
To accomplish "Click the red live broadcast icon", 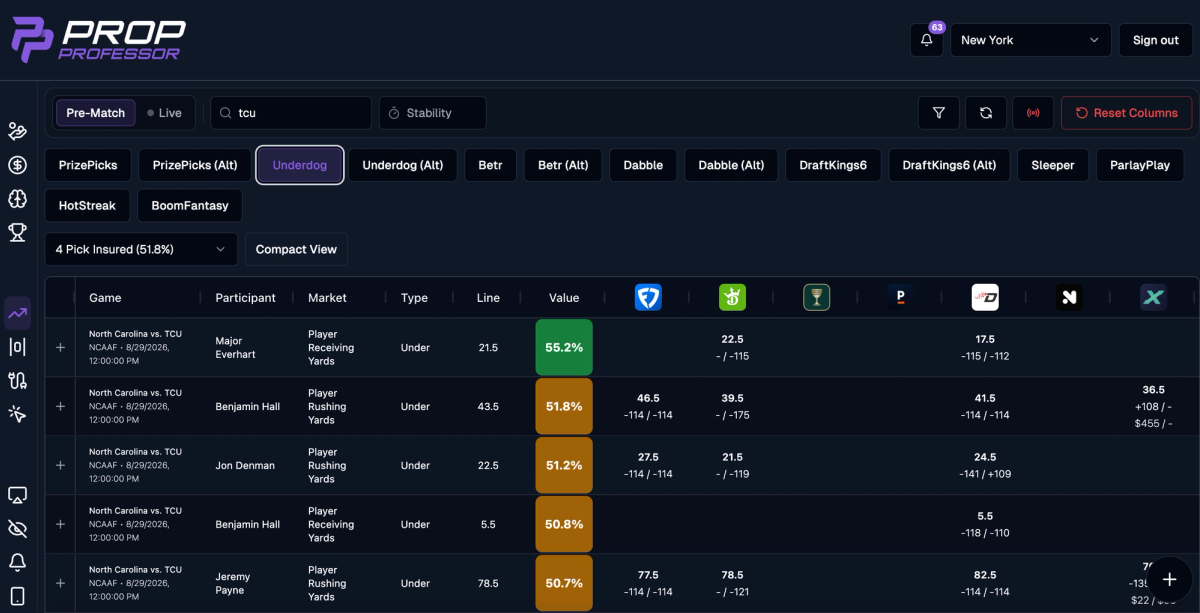I will [1033, 113].
